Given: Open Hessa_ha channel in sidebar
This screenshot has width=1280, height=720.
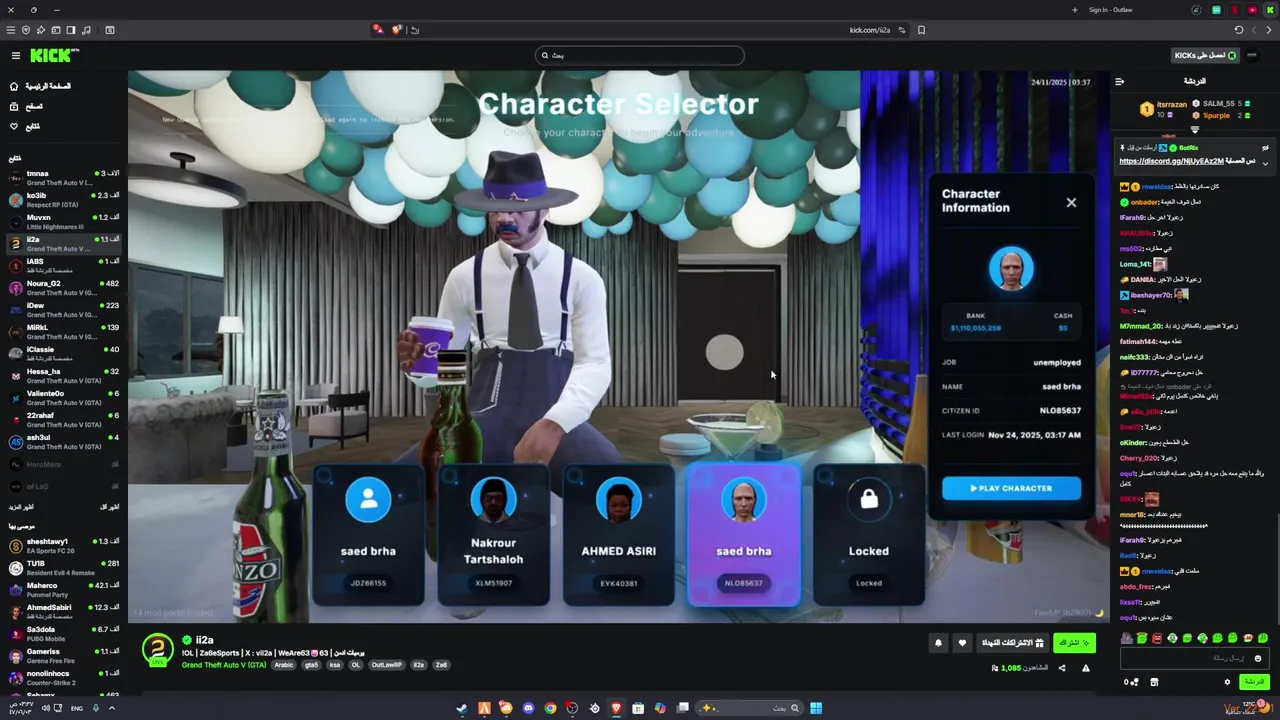Looking at the screenshot, I should click(64, 376).
